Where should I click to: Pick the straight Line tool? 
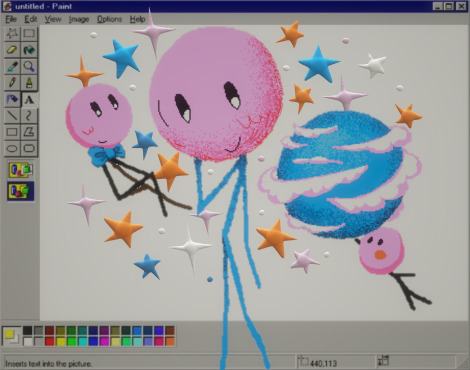click(x=12, y=115)
